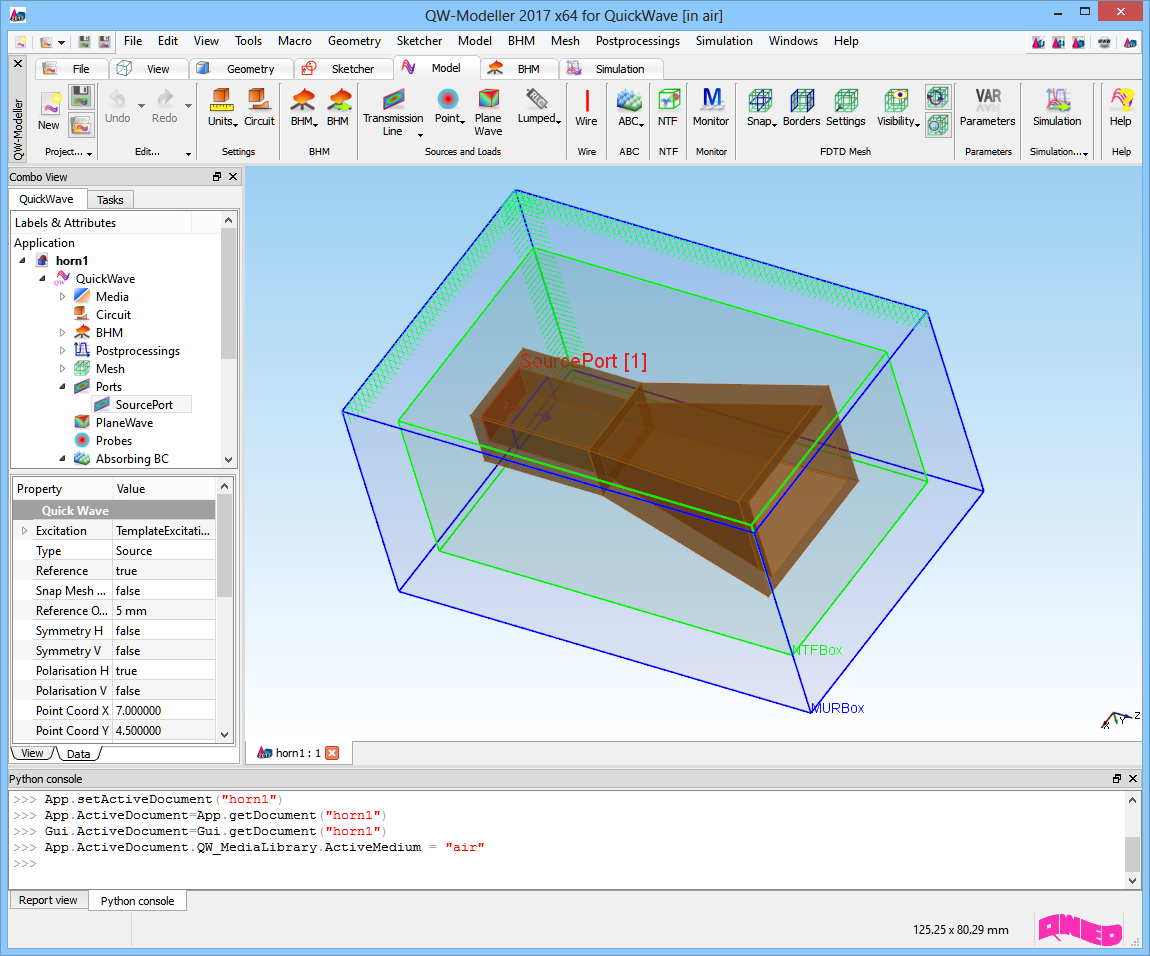
Task: Expand the Mesh tree node
Action: click(x=62, y=368)
